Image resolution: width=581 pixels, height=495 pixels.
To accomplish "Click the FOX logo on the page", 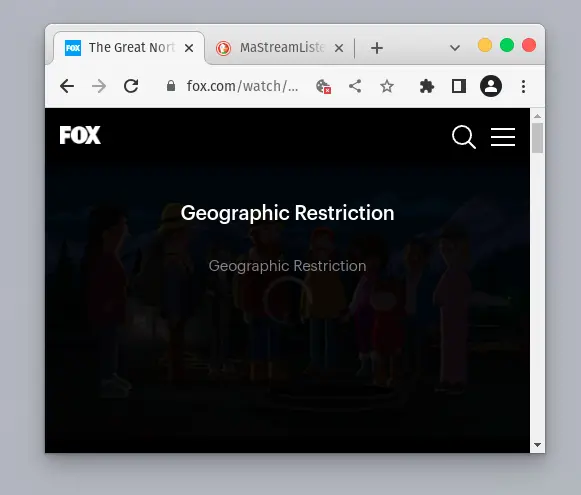I will click(80, 135).
